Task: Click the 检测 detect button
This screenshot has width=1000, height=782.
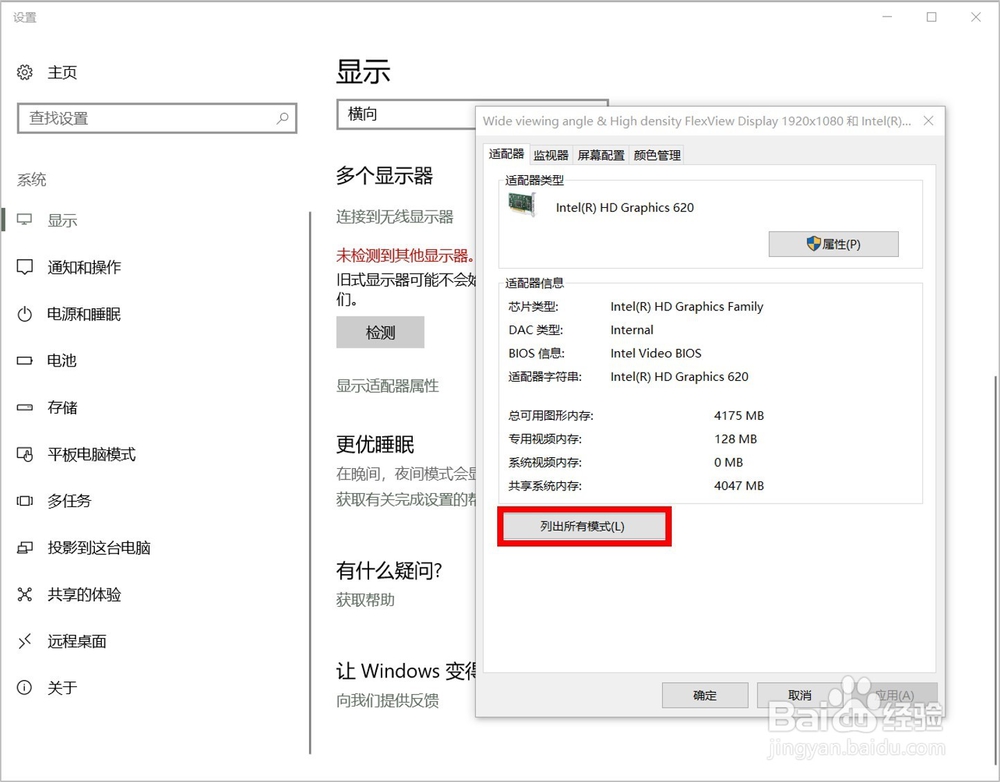Action: (380, 332)
